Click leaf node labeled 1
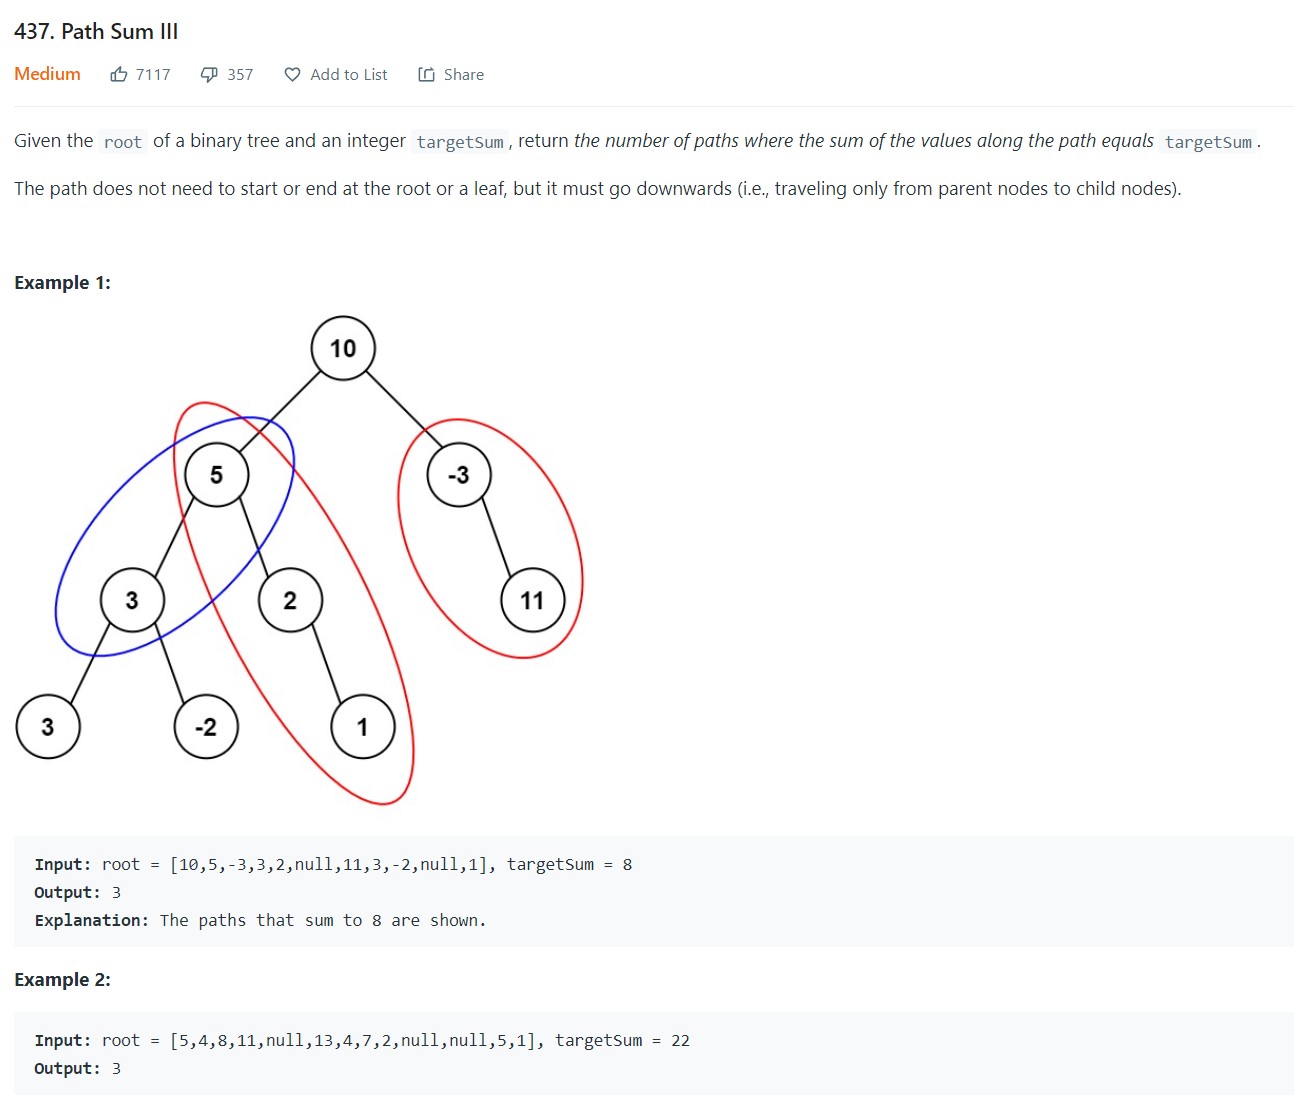 [x=363, y=727]
